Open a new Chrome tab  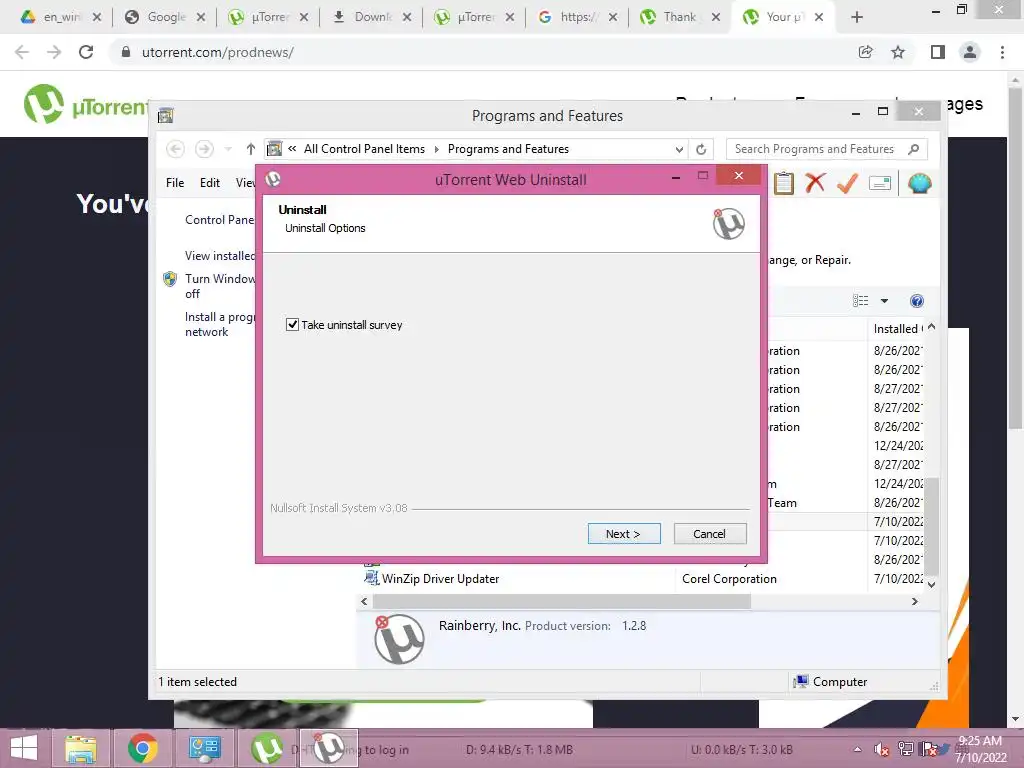[x=857, y=18]
